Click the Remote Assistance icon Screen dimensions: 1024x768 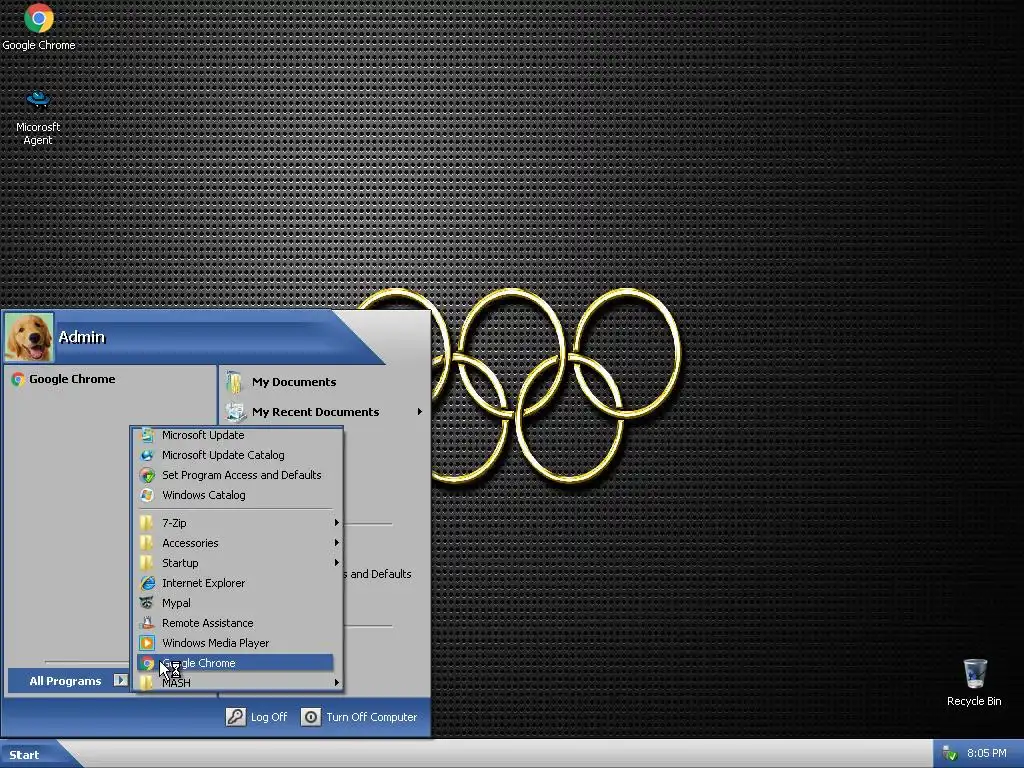tap(147, 623)
